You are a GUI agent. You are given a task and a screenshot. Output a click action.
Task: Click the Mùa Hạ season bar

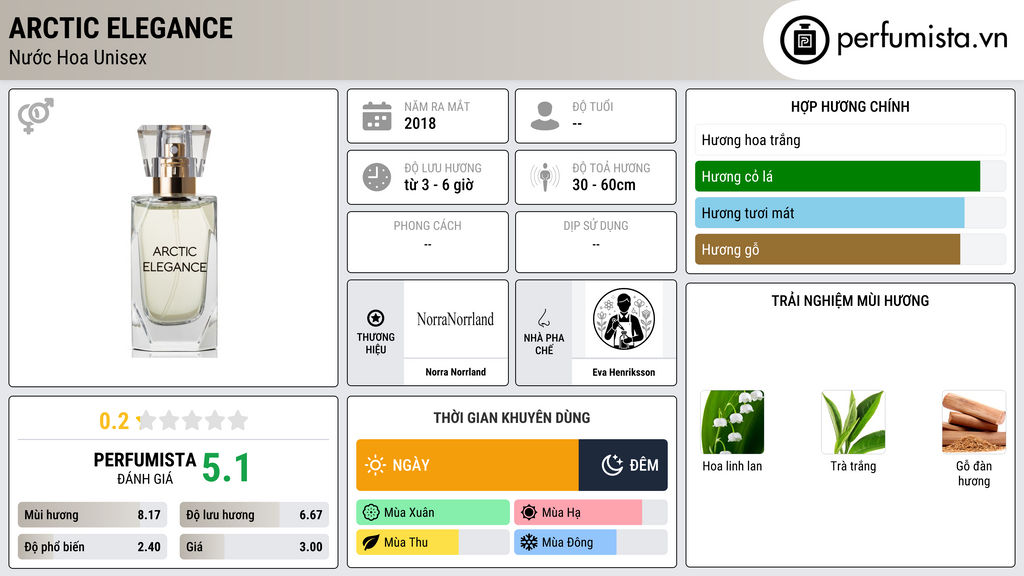(x=591, y=513)
